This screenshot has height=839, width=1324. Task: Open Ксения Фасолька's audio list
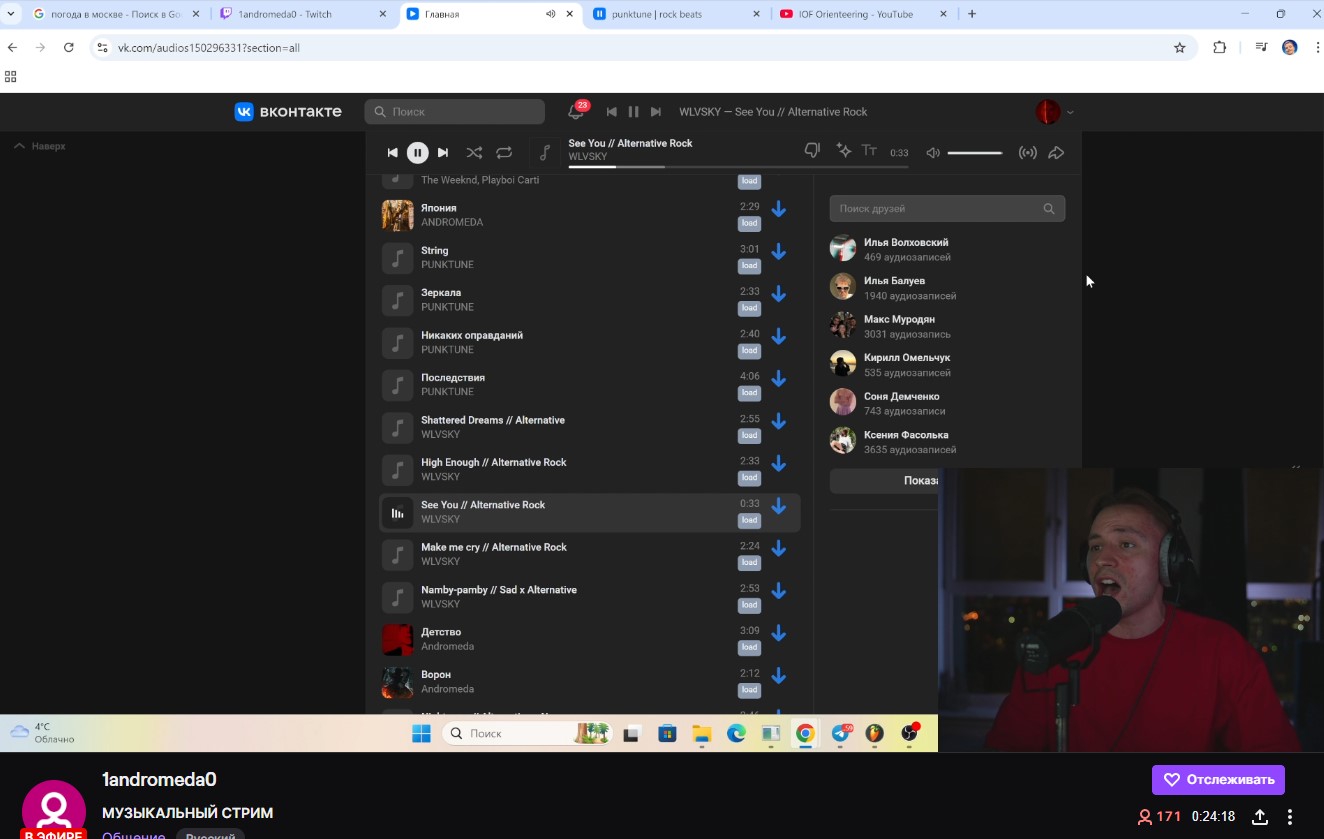[x=947, y=442]
